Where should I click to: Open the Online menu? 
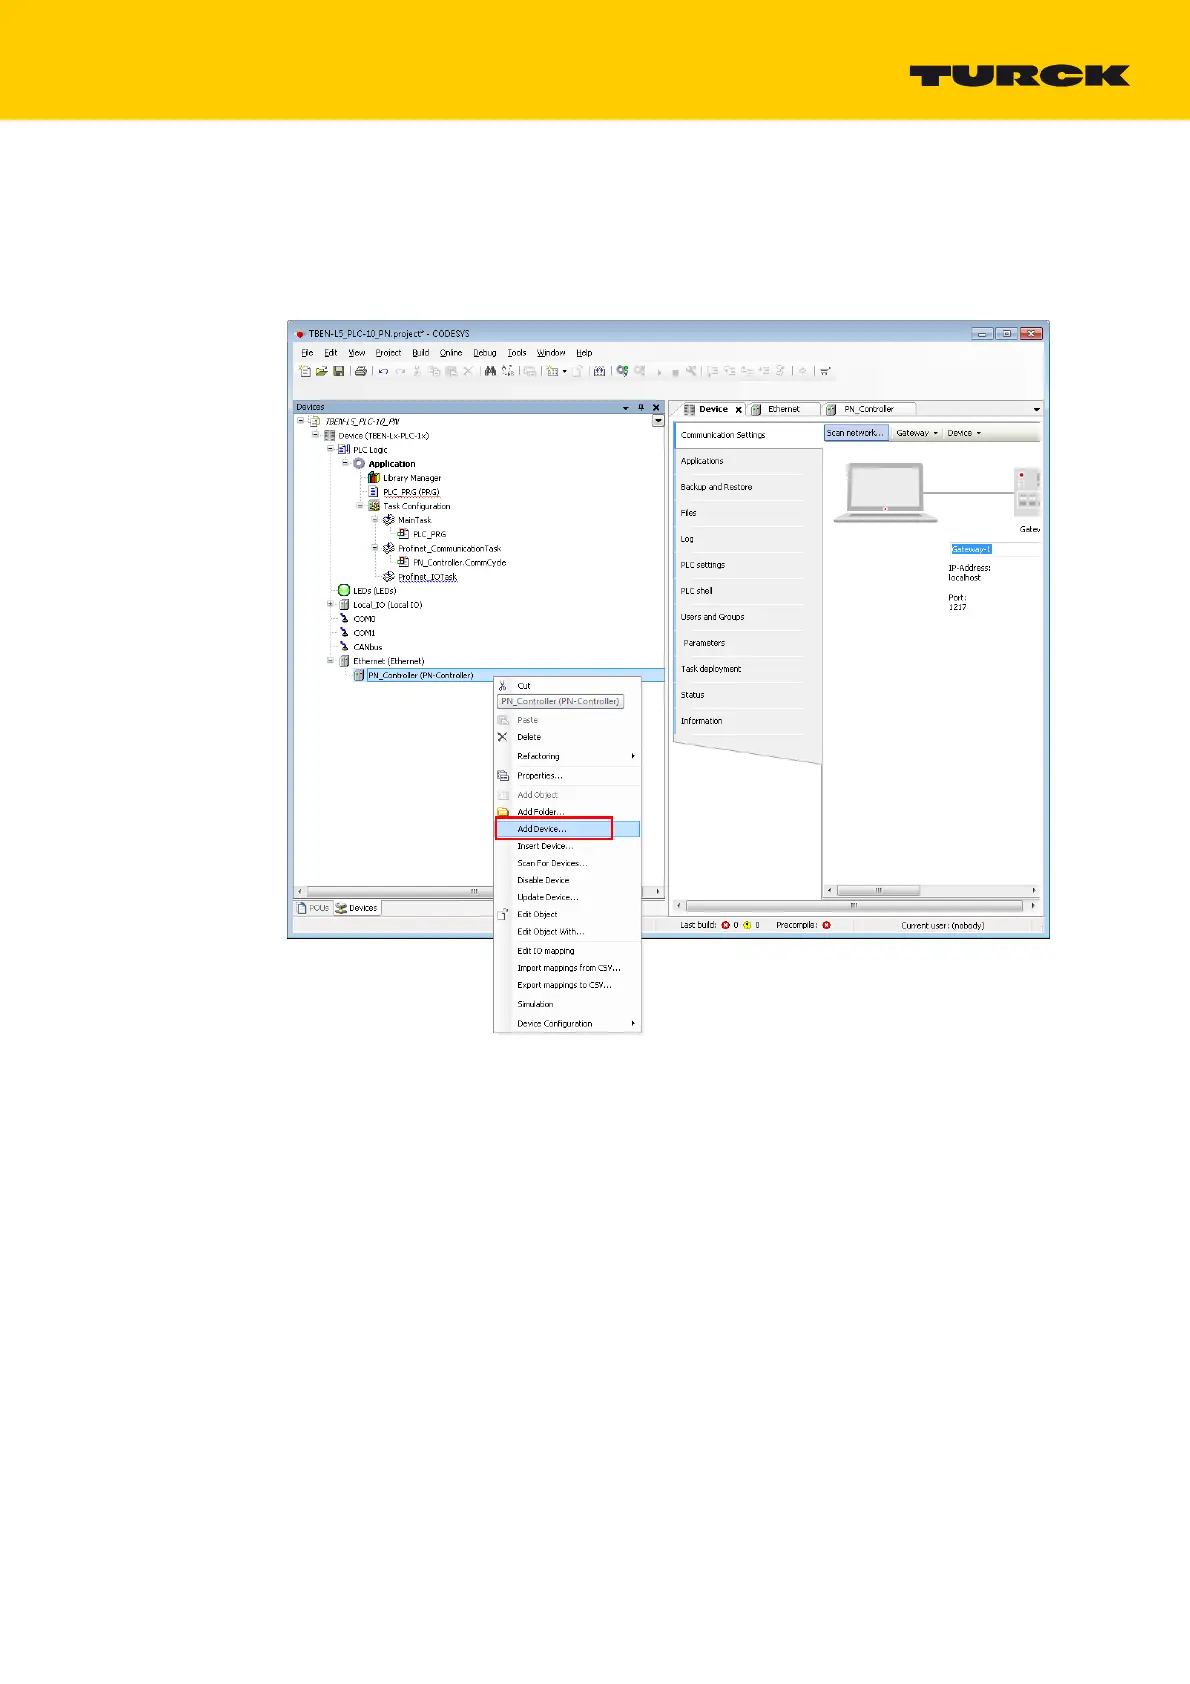(x=451, y=353)
